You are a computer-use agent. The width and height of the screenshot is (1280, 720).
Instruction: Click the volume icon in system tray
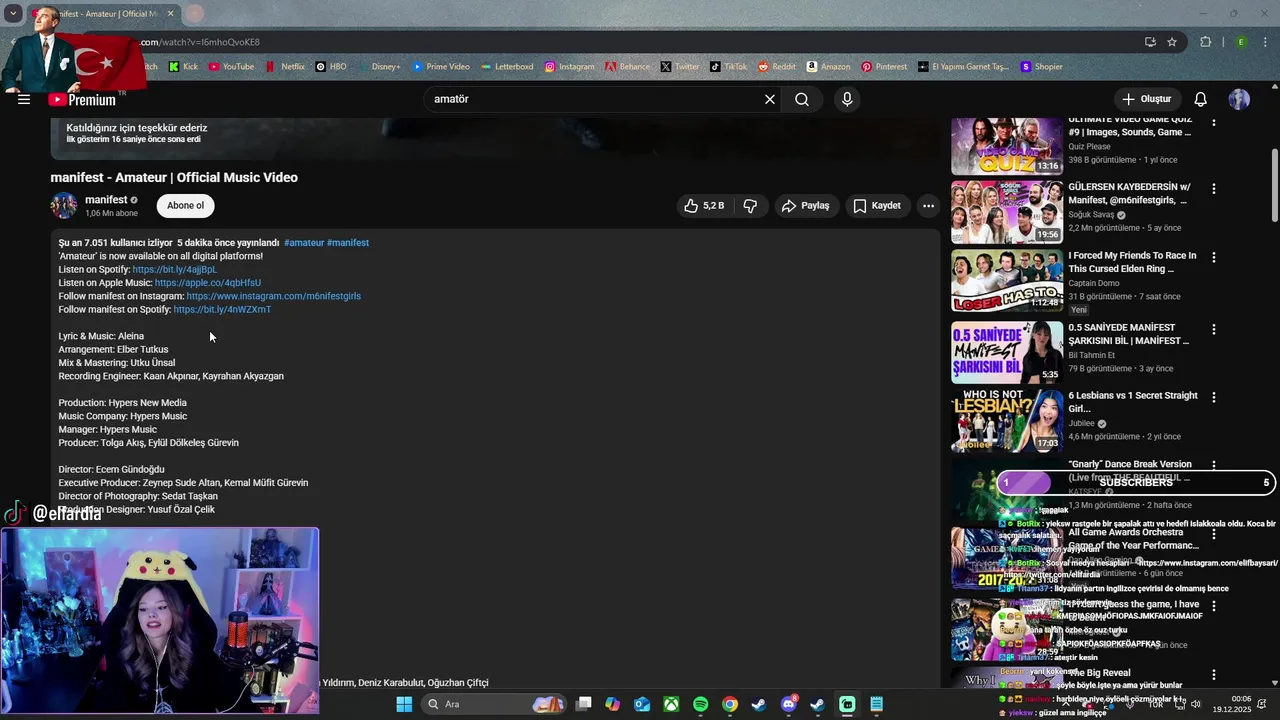pos(1196,704)
